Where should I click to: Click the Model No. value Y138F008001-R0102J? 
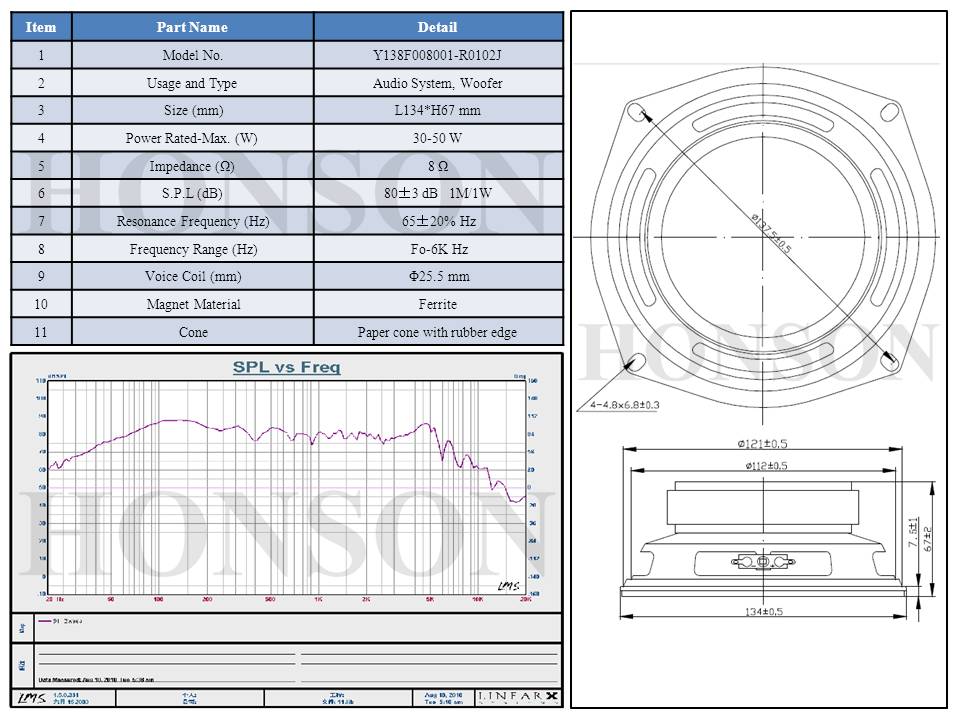point(437,56)
